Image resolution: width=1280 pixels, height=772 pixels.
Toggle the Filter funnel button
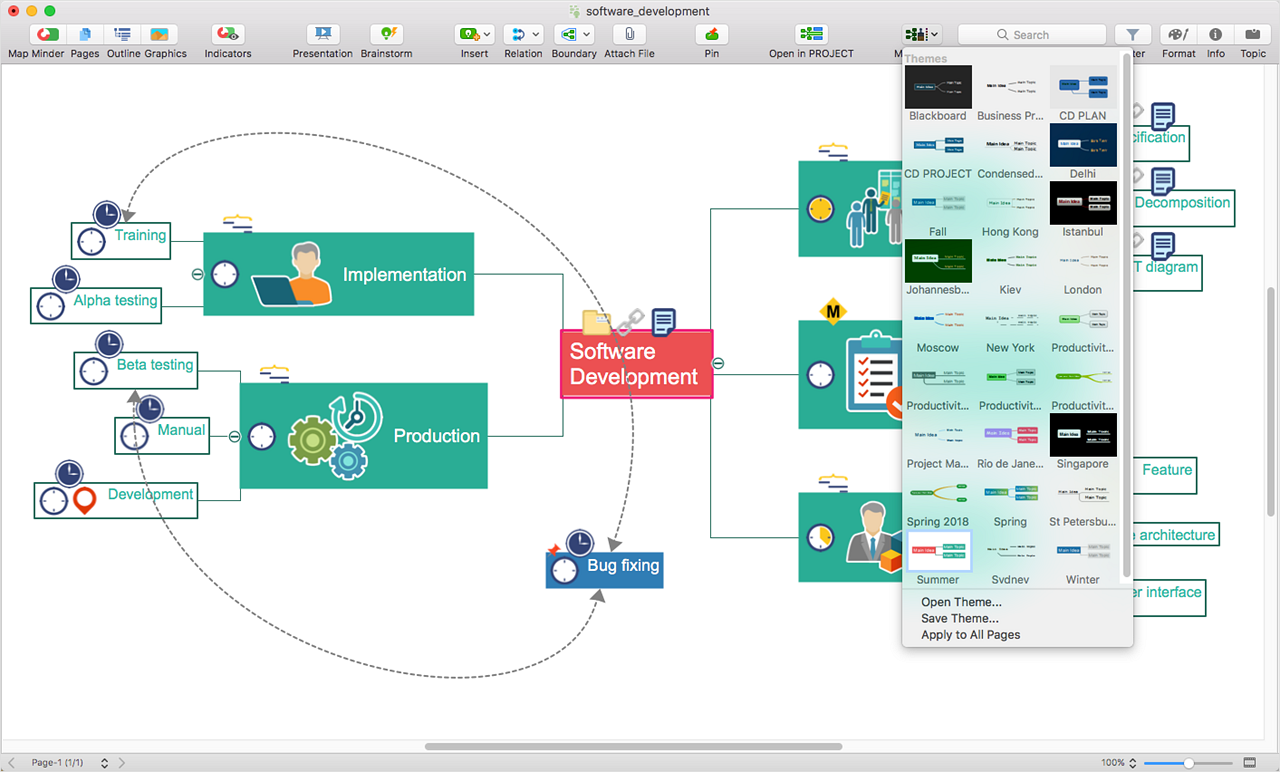click(1133, 35)
